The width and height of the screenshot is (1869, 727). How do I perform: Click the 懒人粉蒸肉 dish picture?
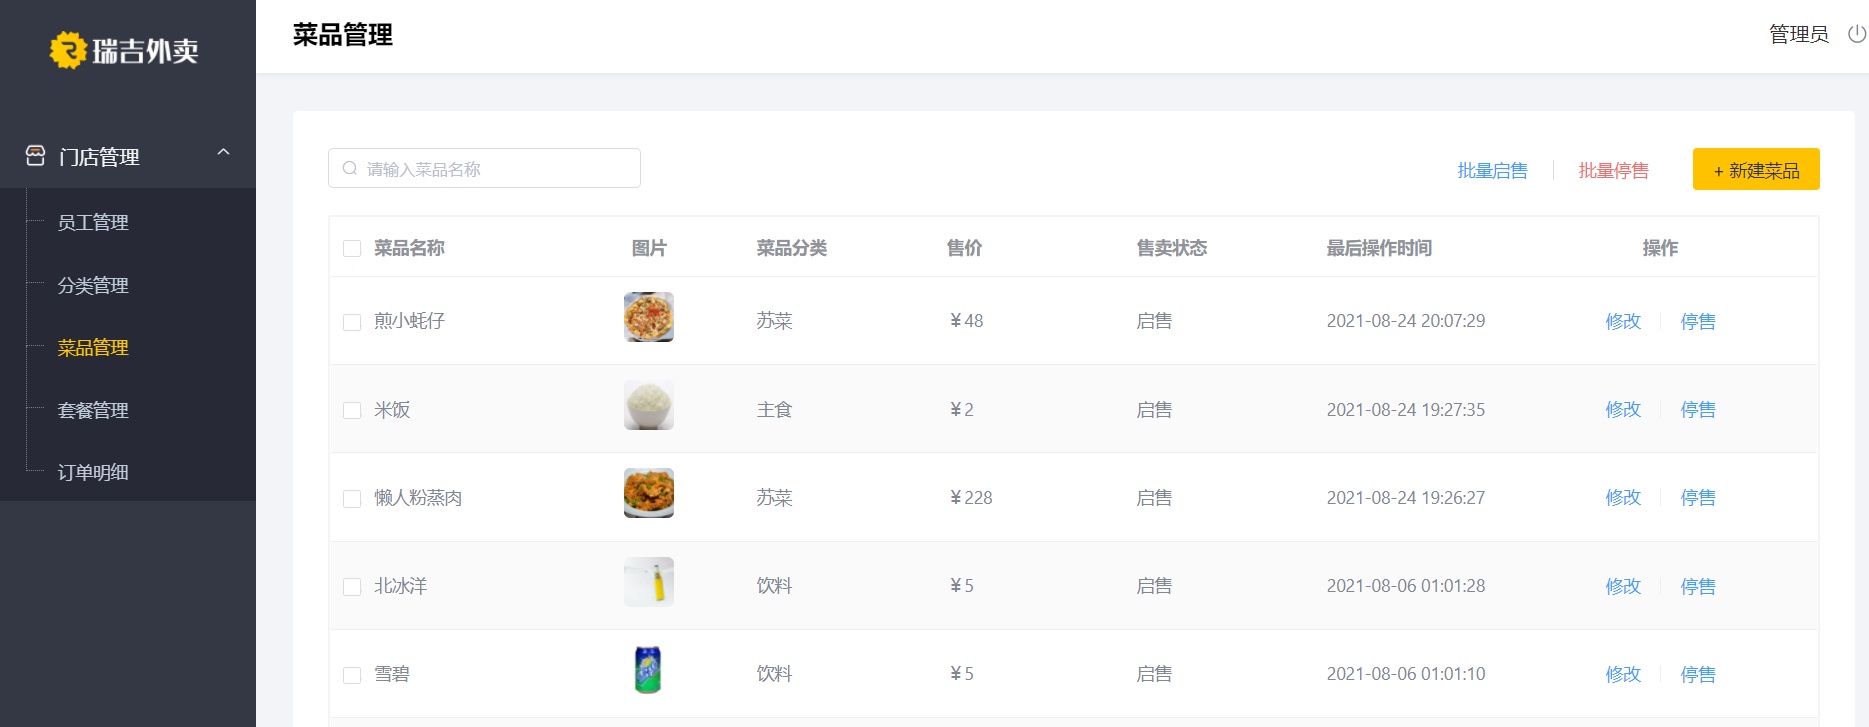pos(648,493)
